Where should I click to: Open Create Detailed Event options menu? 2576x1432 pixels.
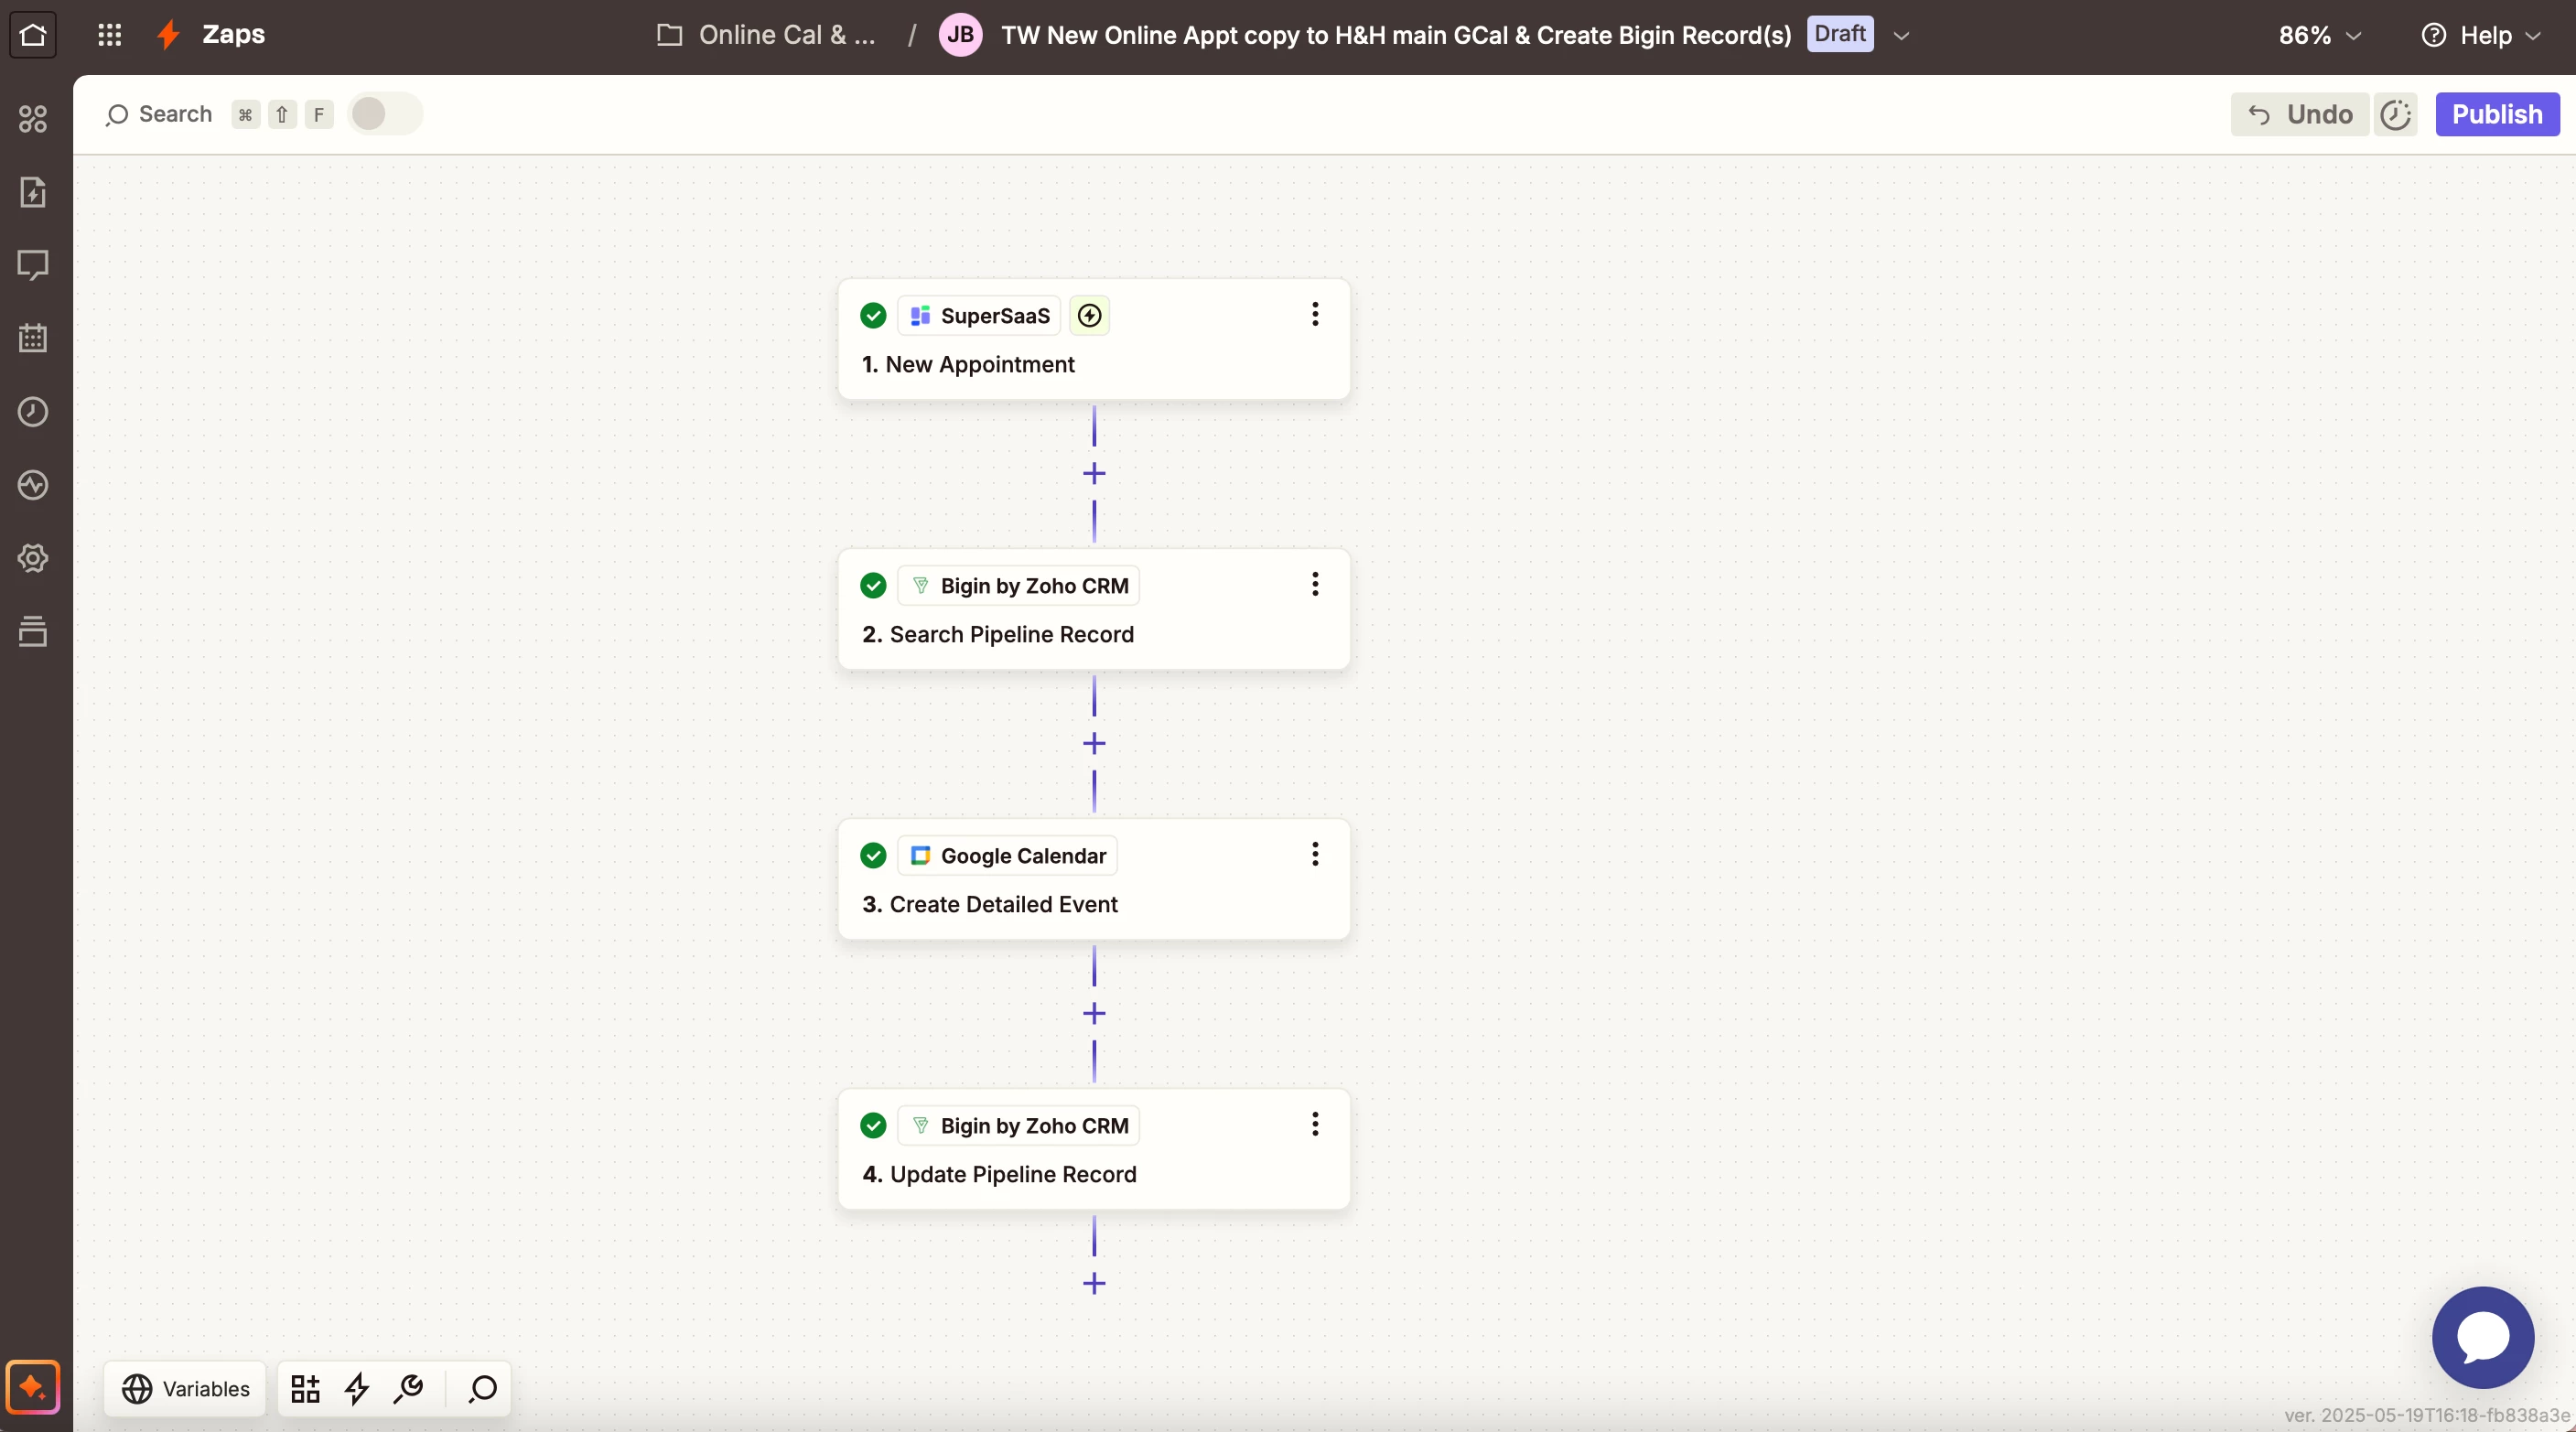1315,854
